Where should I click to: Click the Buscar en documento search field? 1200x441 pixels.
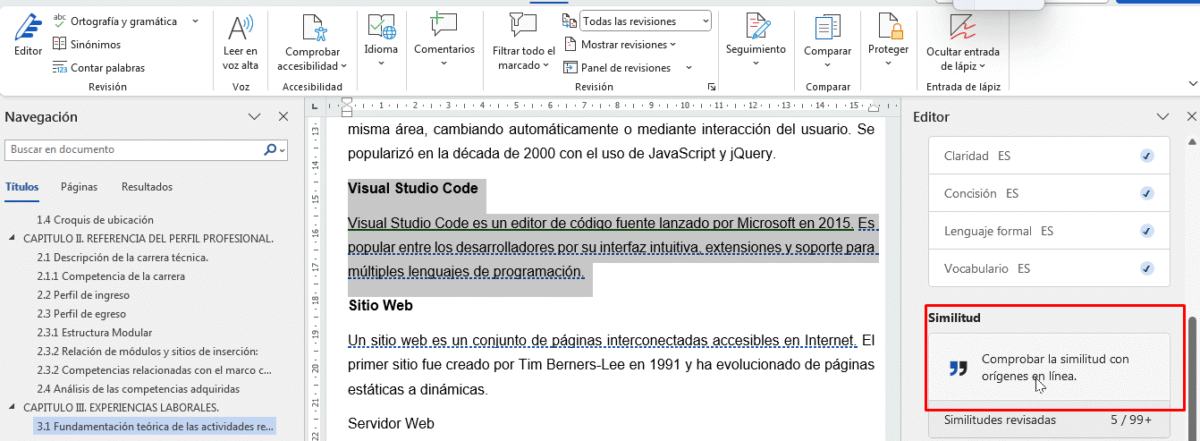tap(135, 149)
